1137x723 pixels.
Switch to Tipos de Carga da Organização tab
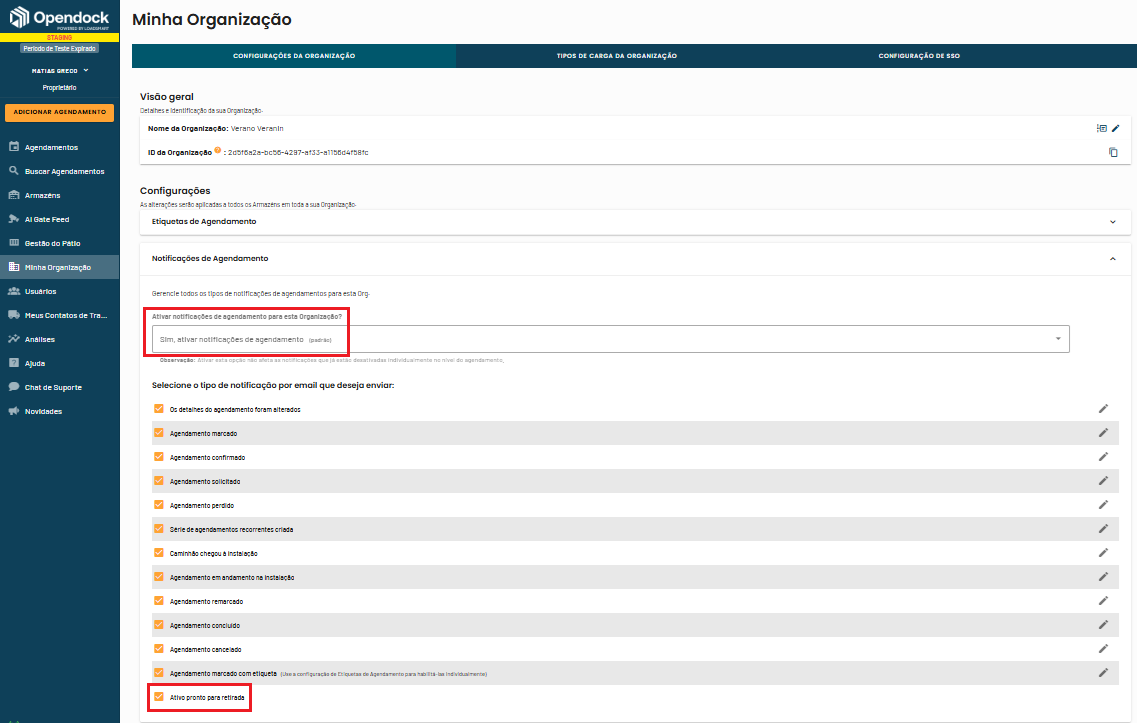tap(616, 56)
